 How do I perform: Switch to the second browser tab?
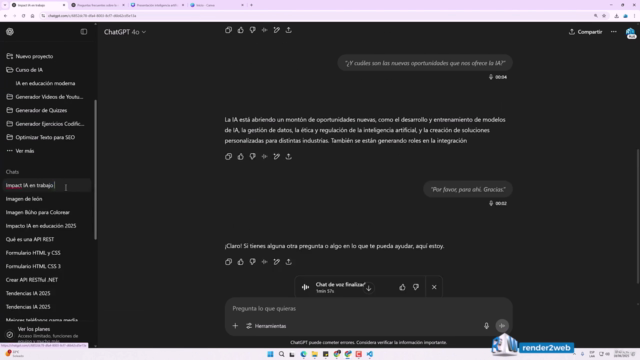[98, 5]
